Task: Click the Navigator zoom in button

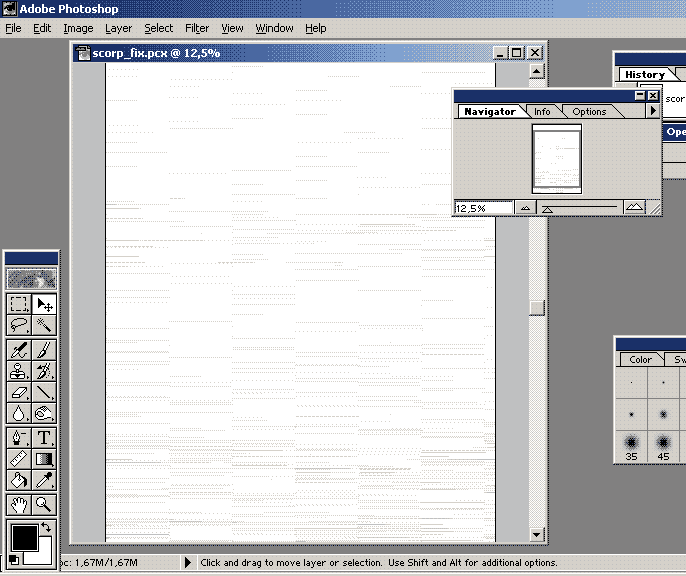Action: (634, 208)
